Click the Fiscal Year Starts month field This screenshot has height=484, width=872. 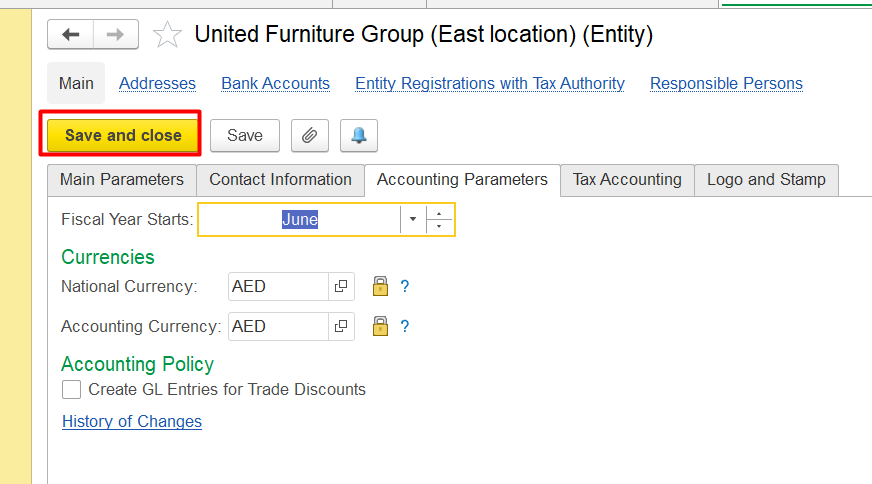[300, 219]
